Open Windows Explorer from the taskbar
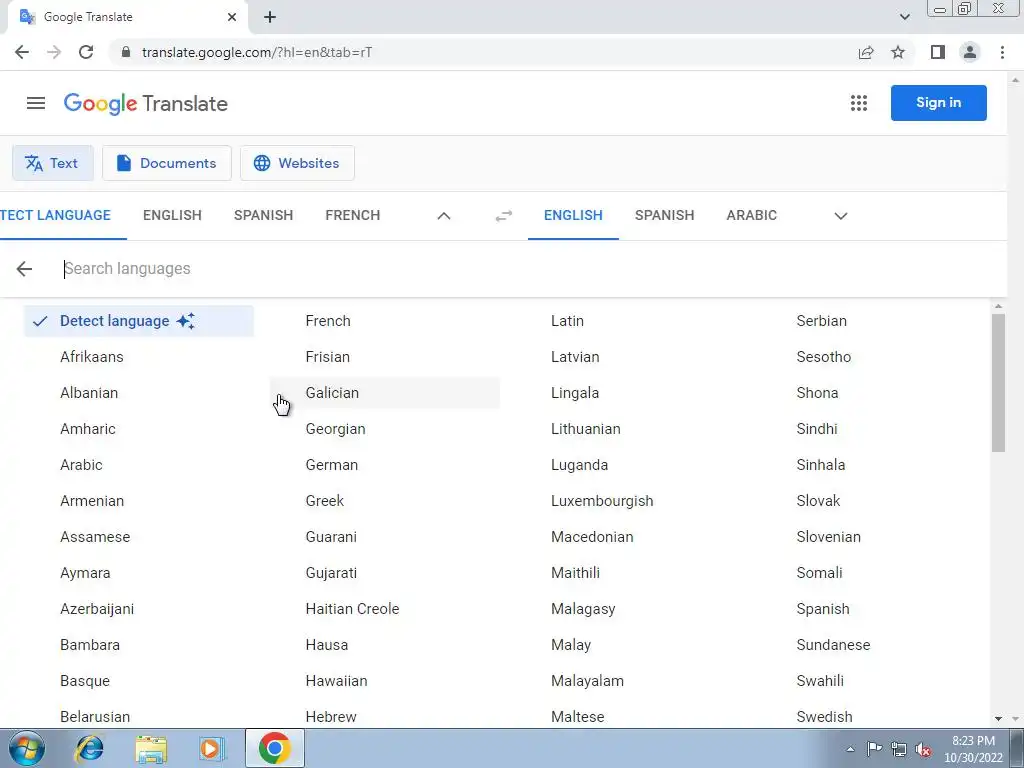1024x768 pixels. point(151,748)
